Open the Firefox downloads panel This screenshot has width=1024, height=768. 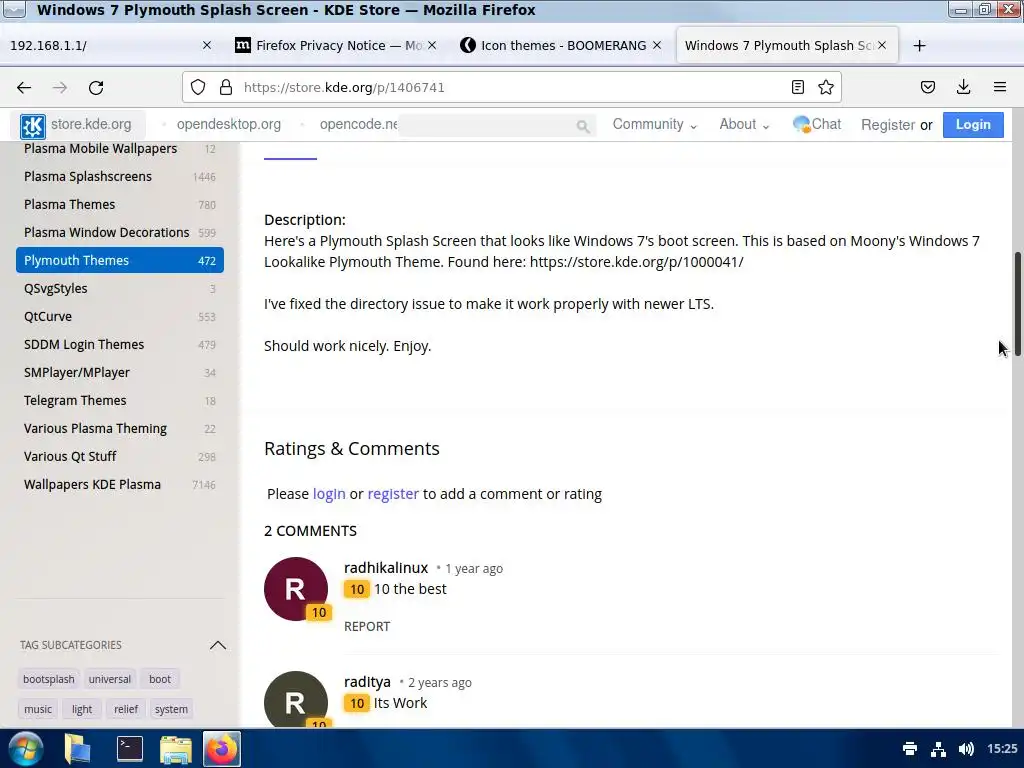[x=963, y=88]
